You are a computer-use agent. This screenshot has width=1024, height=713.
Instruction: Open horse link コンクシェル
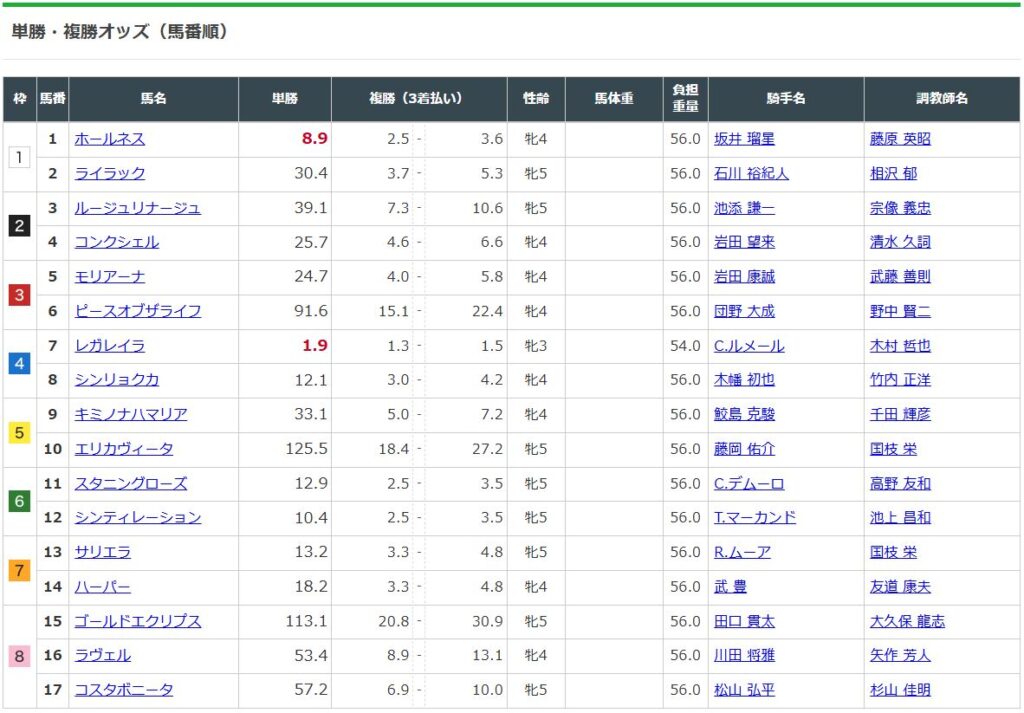(117, 242)
